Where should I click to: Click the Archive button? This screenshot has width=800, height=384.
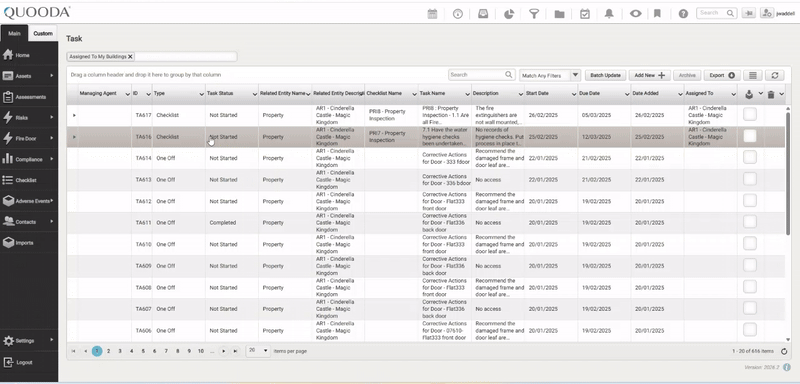[x=687, y=75]
